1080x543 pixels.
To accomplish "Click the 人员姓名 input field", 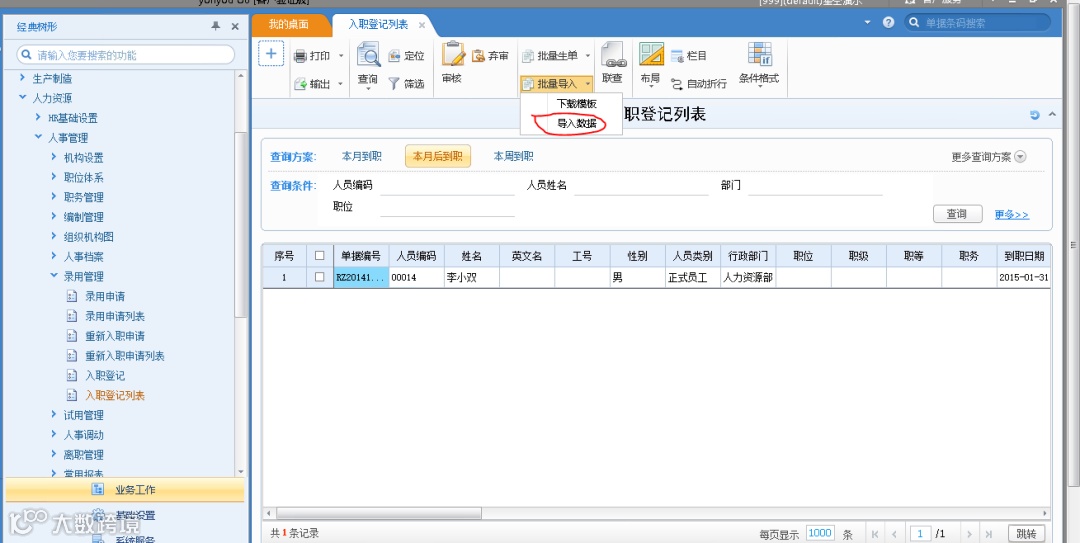I will [641, 185].
